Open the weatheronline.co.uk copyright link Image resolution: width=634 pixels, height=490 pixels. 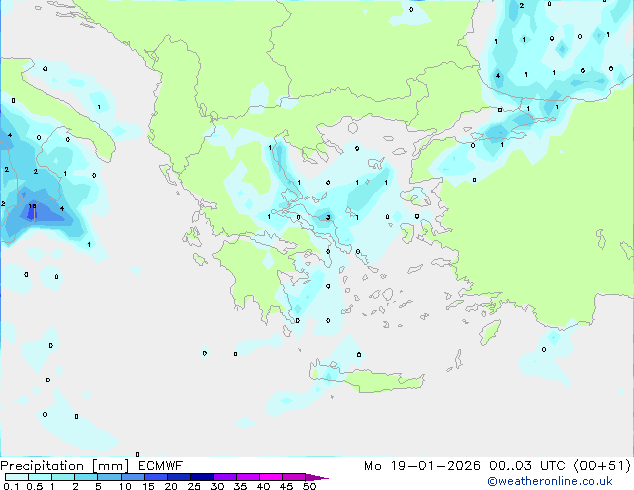coord(550,481)
